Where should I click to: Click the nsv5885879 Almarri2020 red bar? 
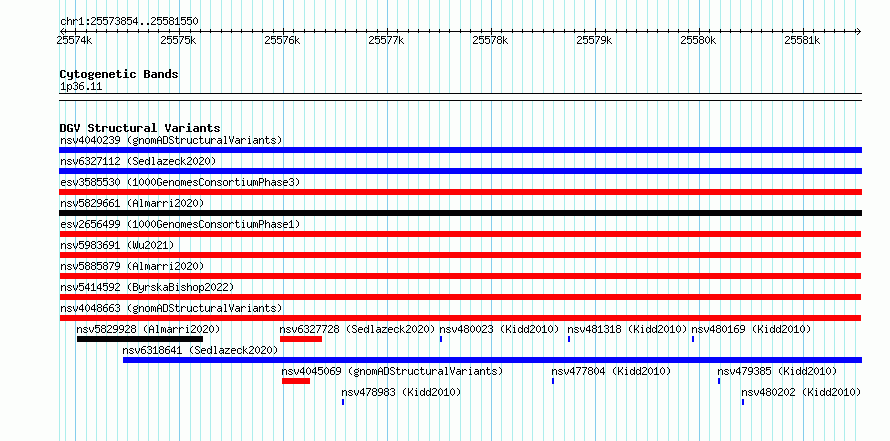tap(460, 276)
